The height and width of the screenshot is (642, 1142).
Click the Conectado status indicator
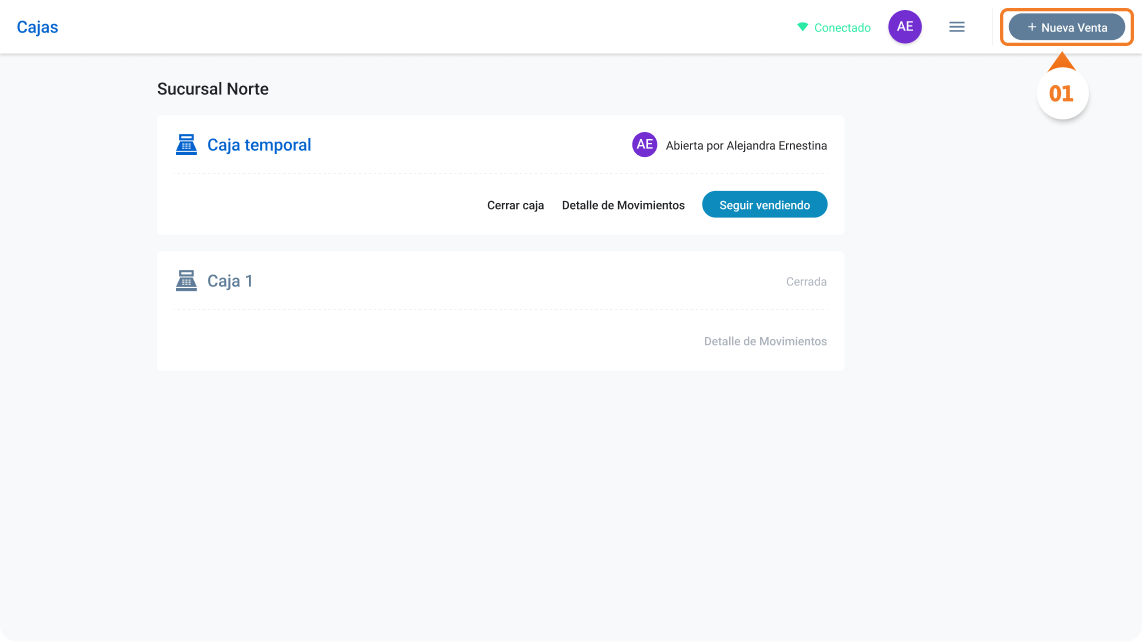pos(834,28)
